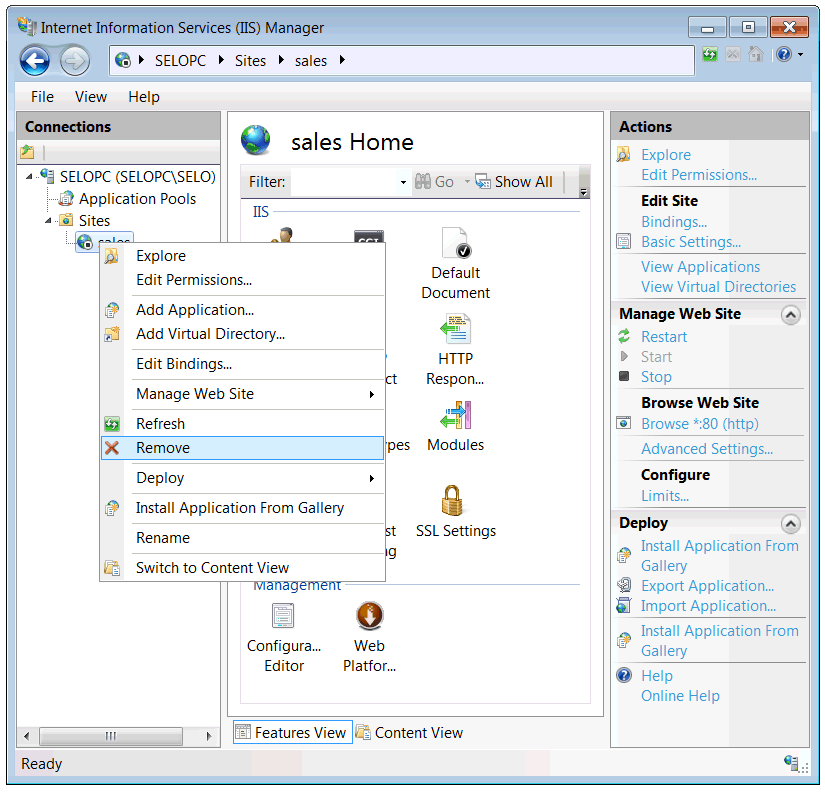Expand the breadcrumb arrow after Sites
Image resolution: width=825 pixels, height=792 pixels.
click(x=281, y=60)
